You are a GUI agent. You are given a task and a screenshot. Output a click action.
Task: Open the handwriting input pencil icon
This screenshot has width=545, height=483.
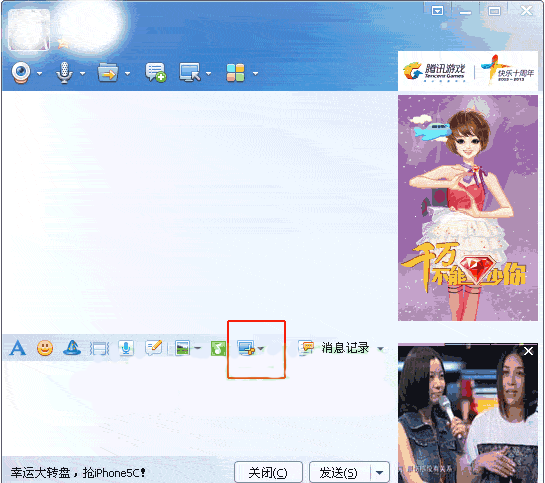[x=154, y=347]
